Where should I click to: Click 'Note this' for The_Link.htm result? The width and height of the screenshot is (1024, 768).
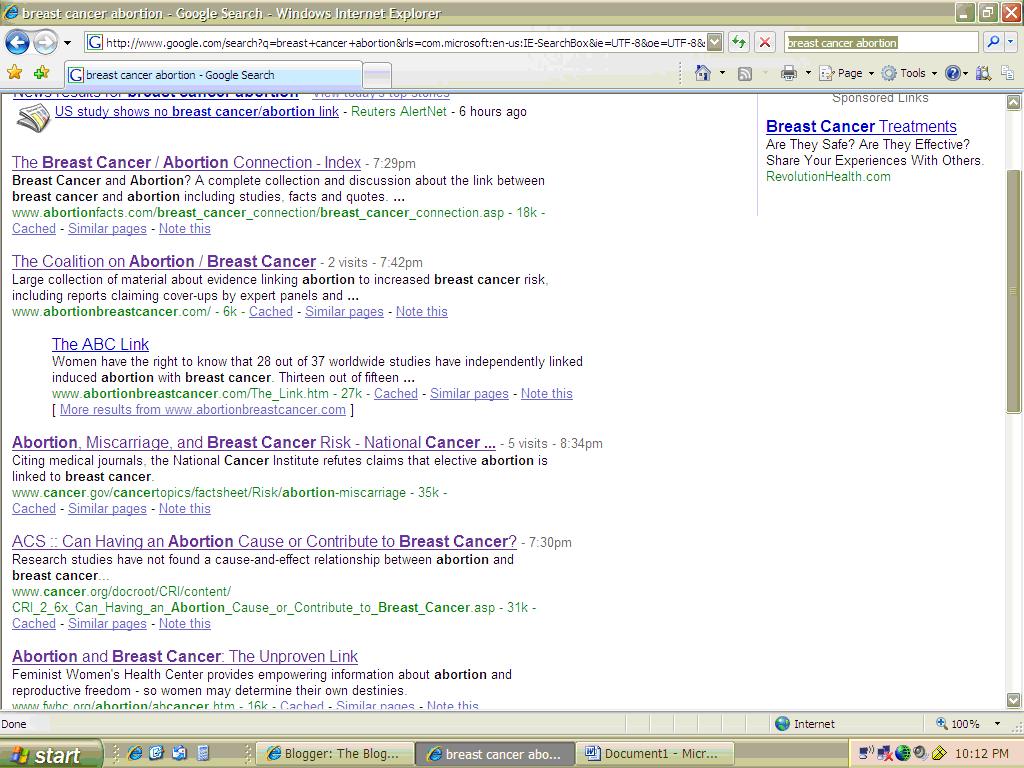click(x=547, y=394)
